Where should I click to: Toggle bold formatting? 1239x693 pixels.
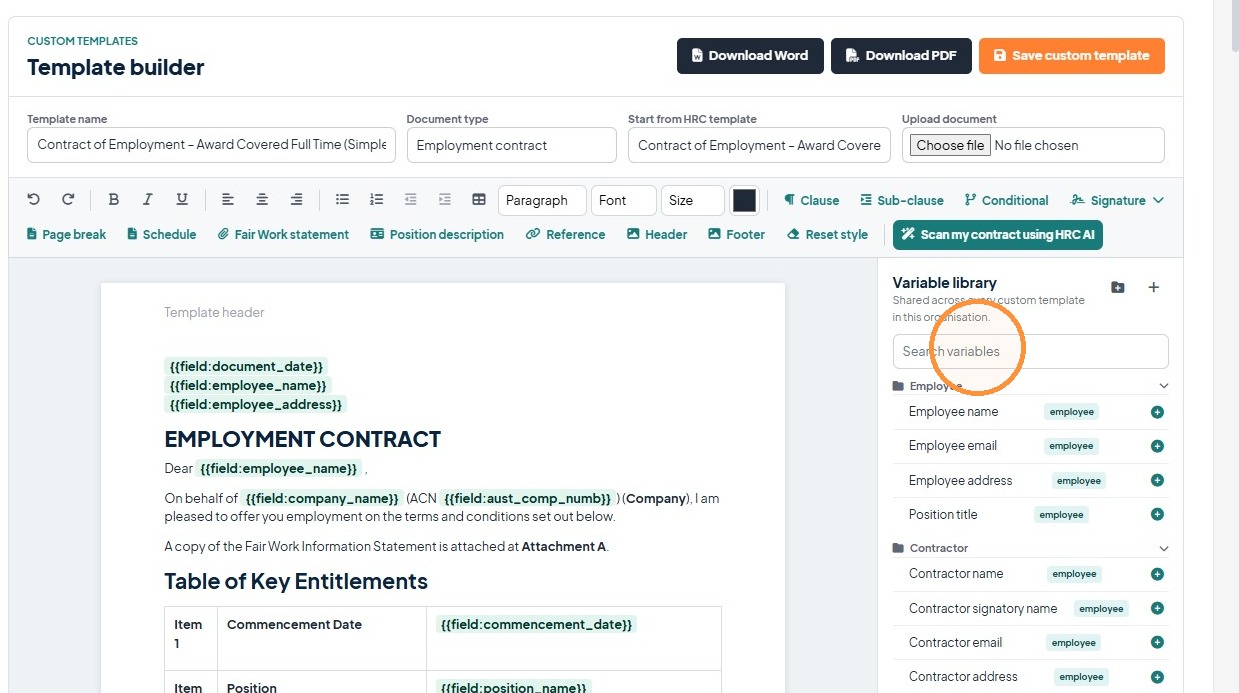114,200
